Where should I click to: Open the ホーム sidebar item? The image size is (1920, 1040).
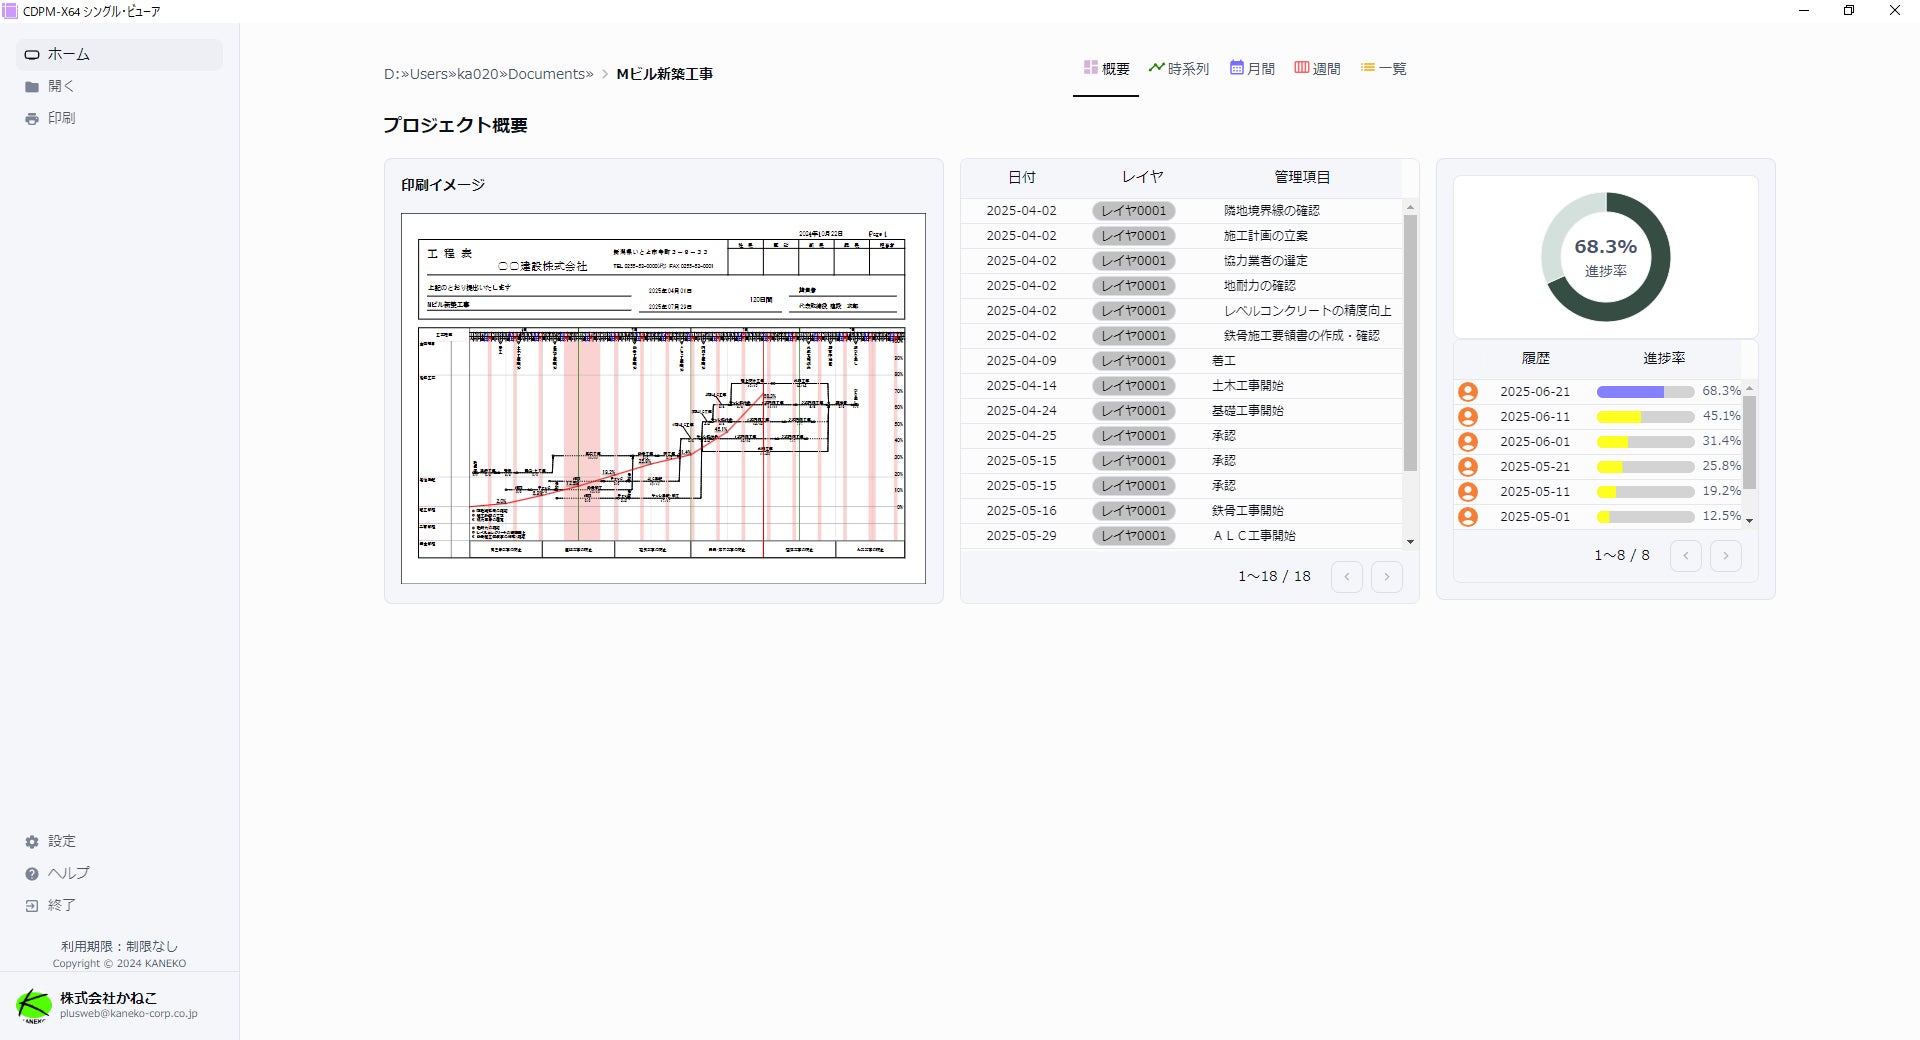click(119, 54)
